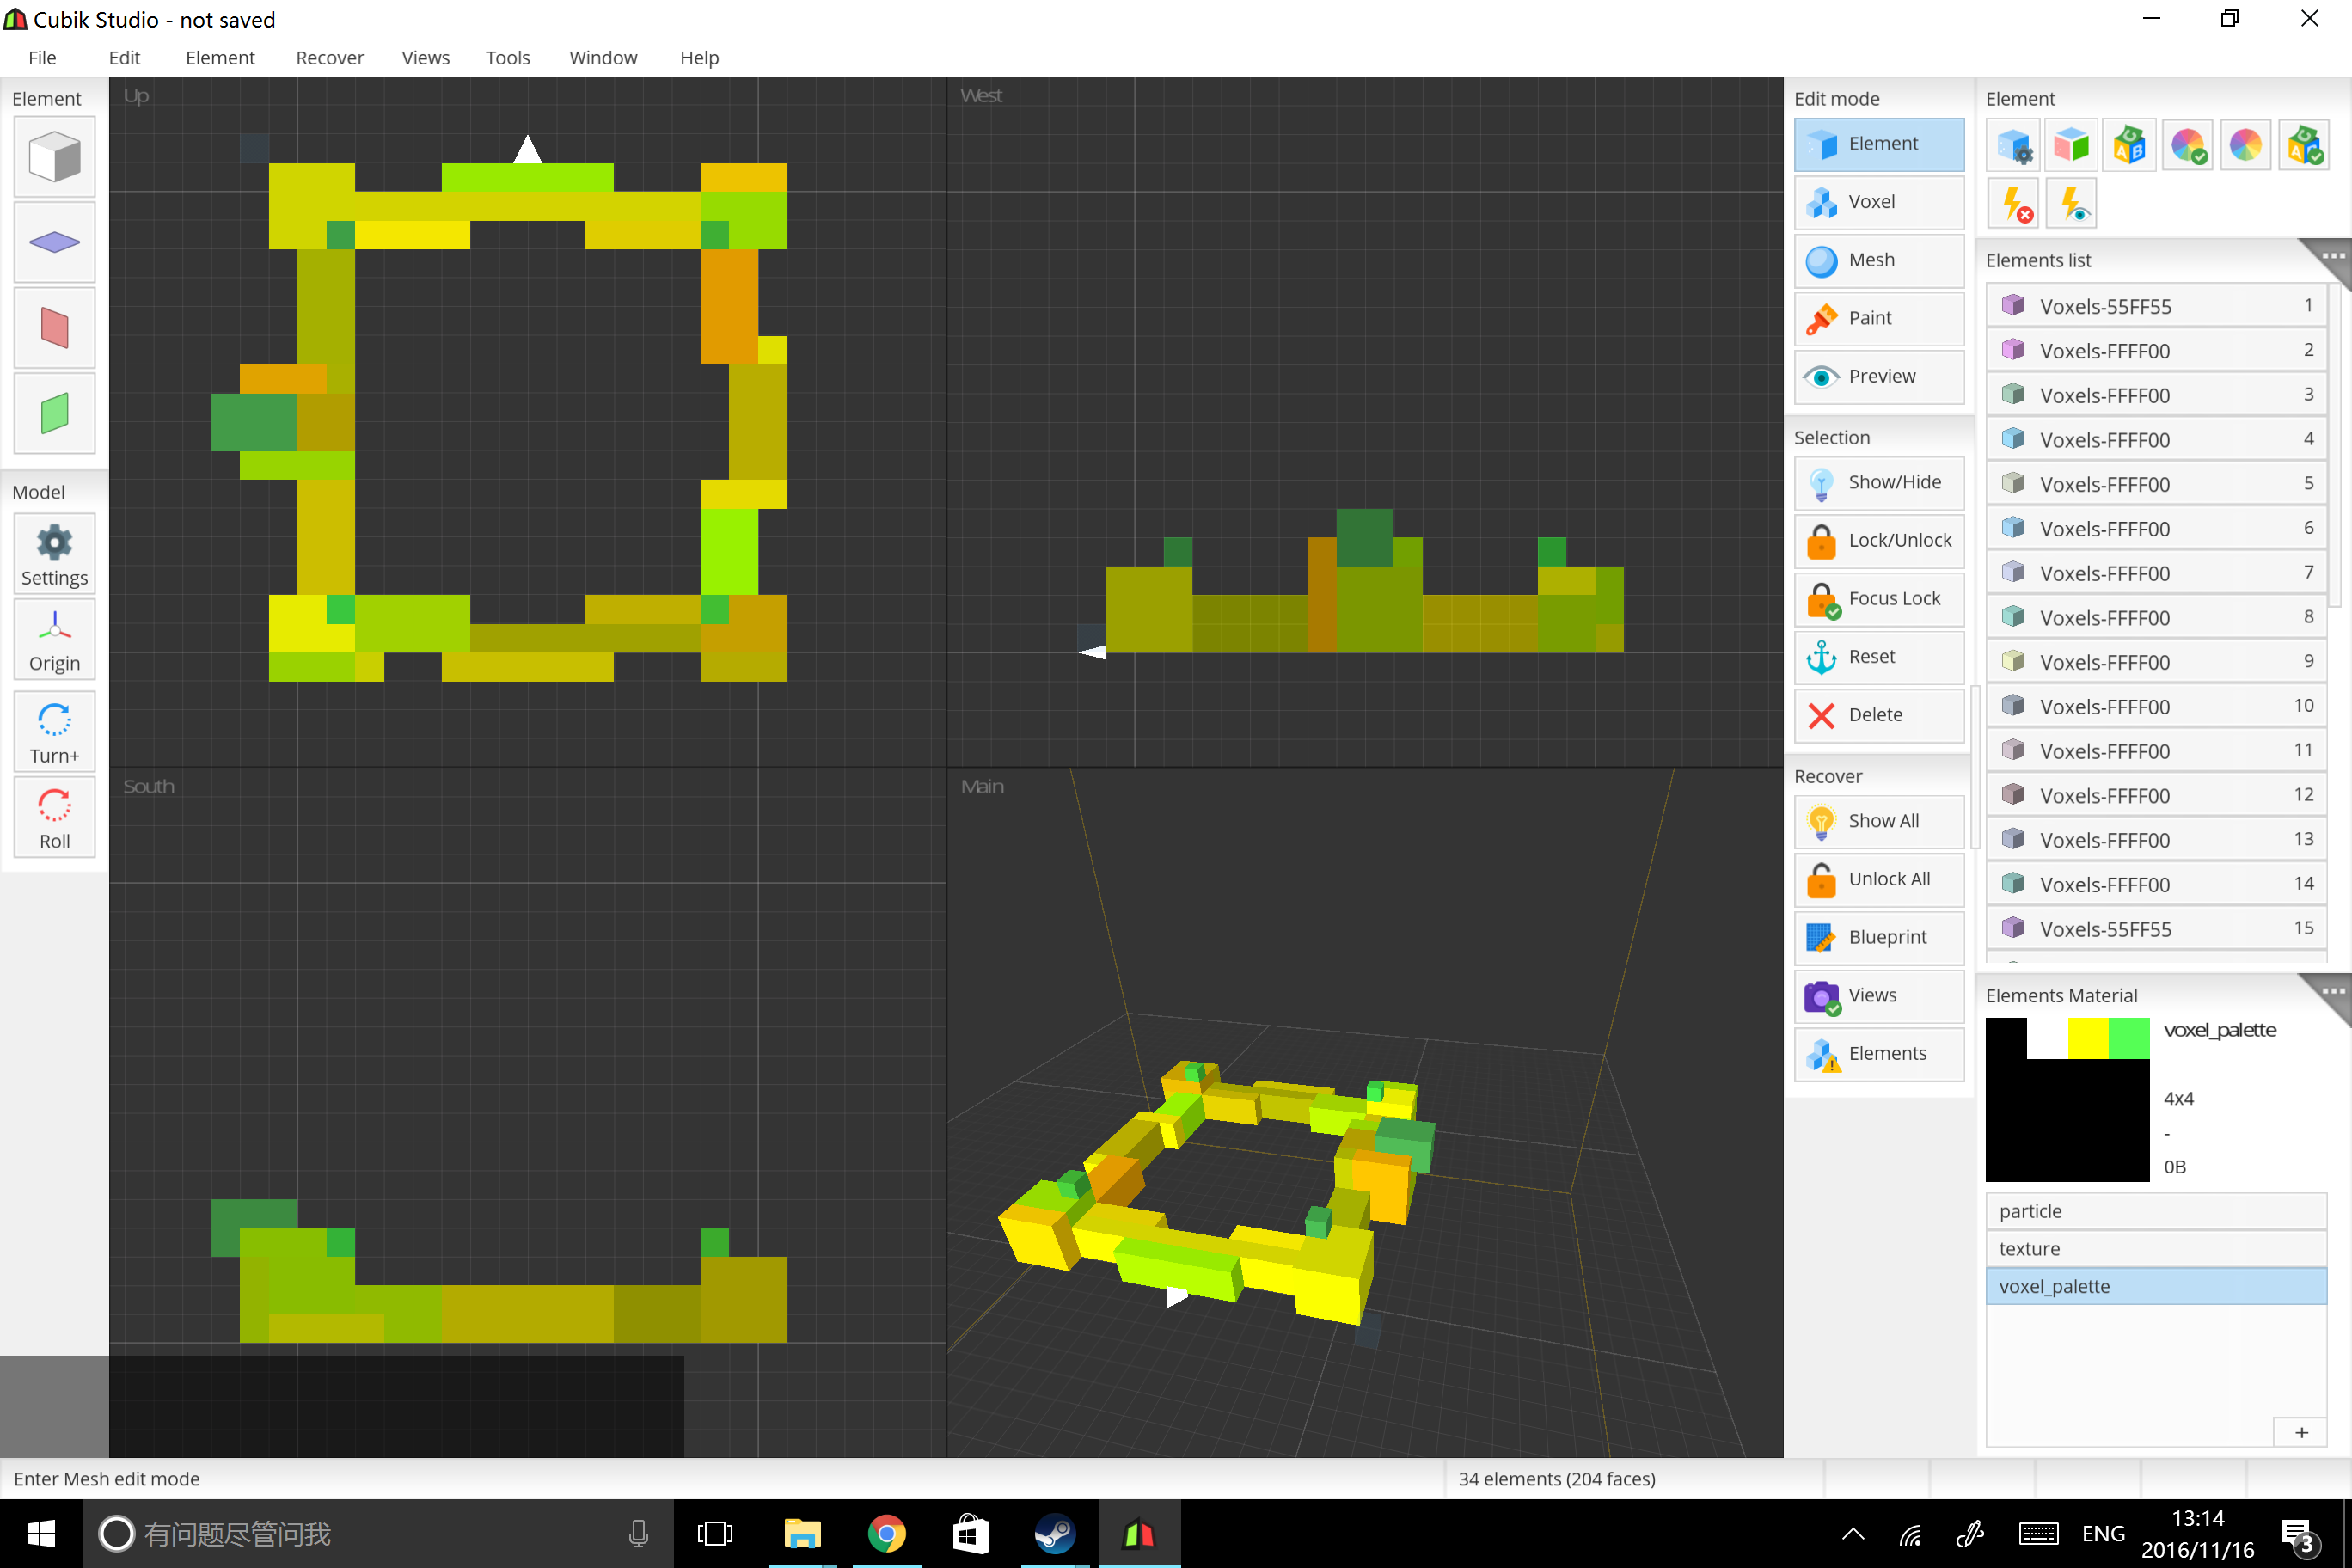Open the Recover menu
Image resolution: width=2352 pixels, height=1568 pixels.
329,58
